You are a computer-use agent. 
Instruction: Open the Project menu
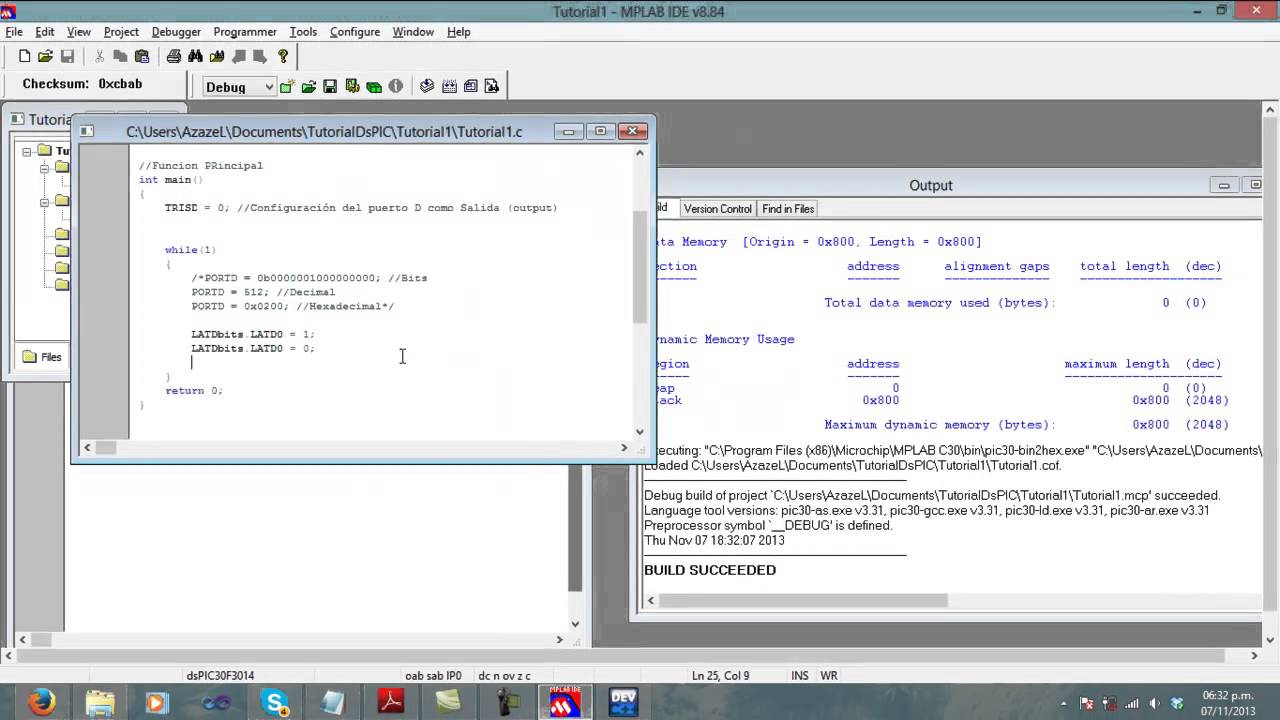pos(121,32)
